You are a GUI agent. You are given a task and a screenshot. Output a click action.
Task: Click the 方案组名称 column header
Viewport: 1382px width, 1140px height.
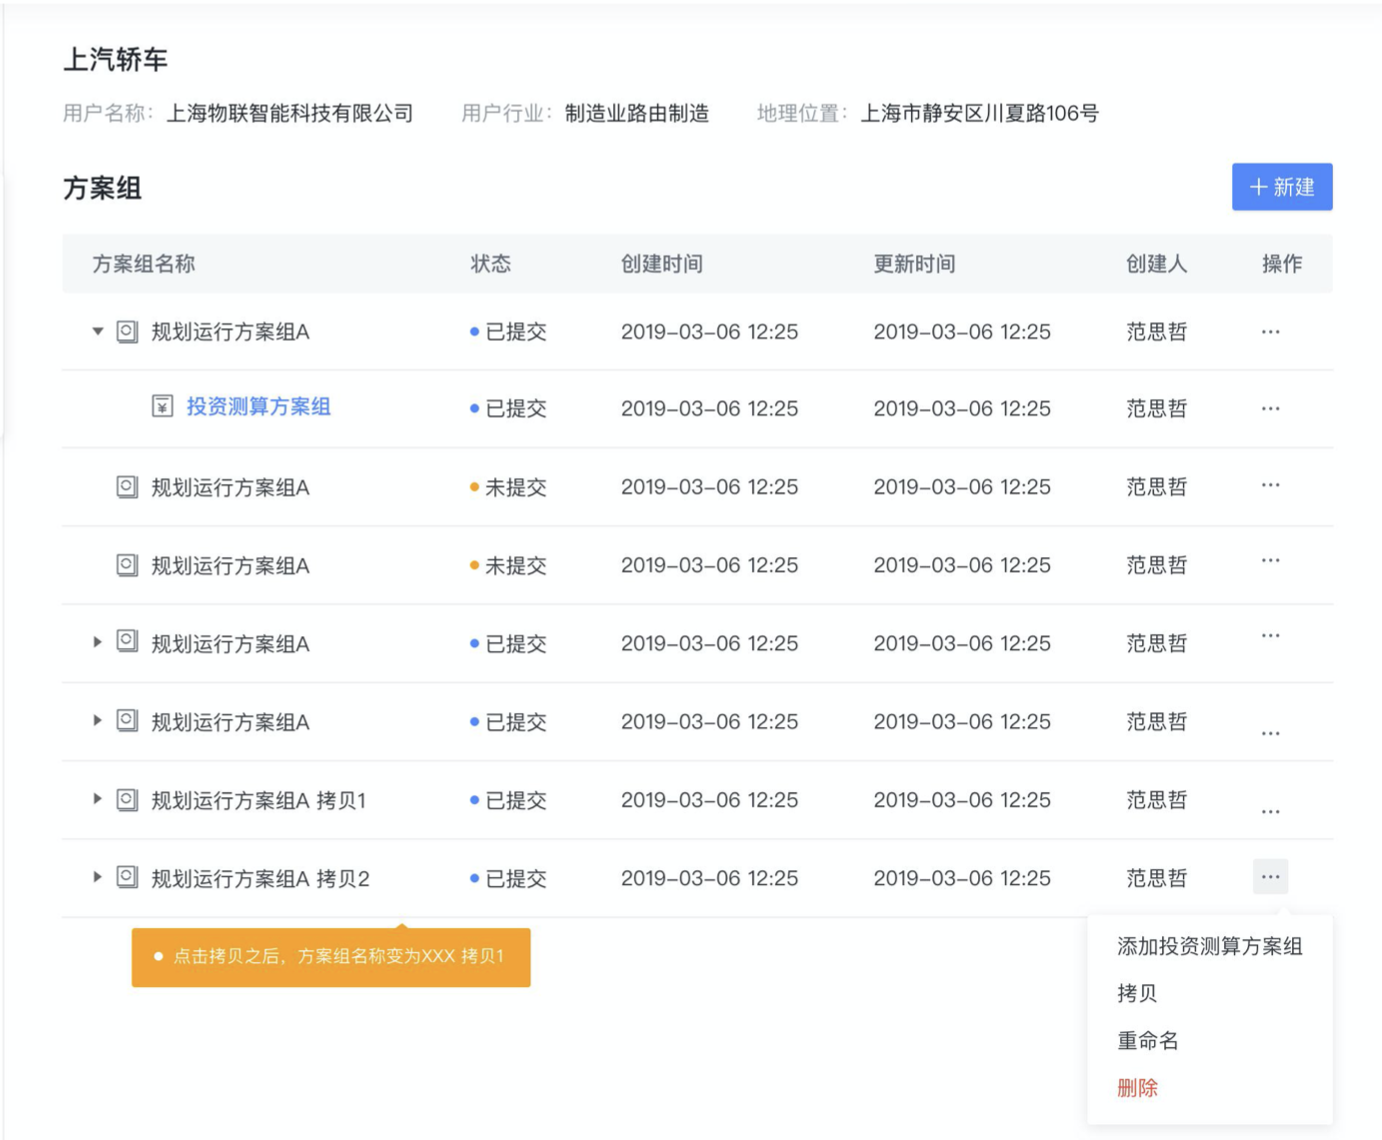pyautogui.click(x=143, y=264)
